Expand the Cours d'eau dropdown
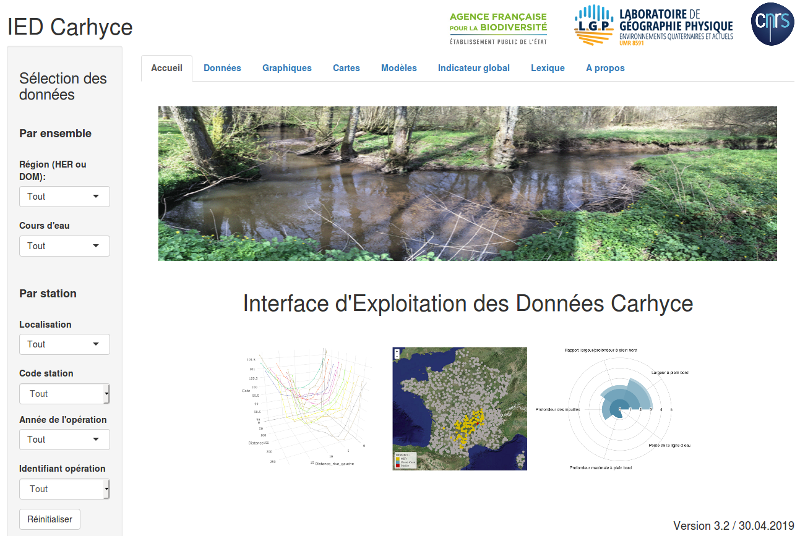Image resolution: width=800 pixels, height=536 pixels. pyautogui.click(x=64, y=246)
